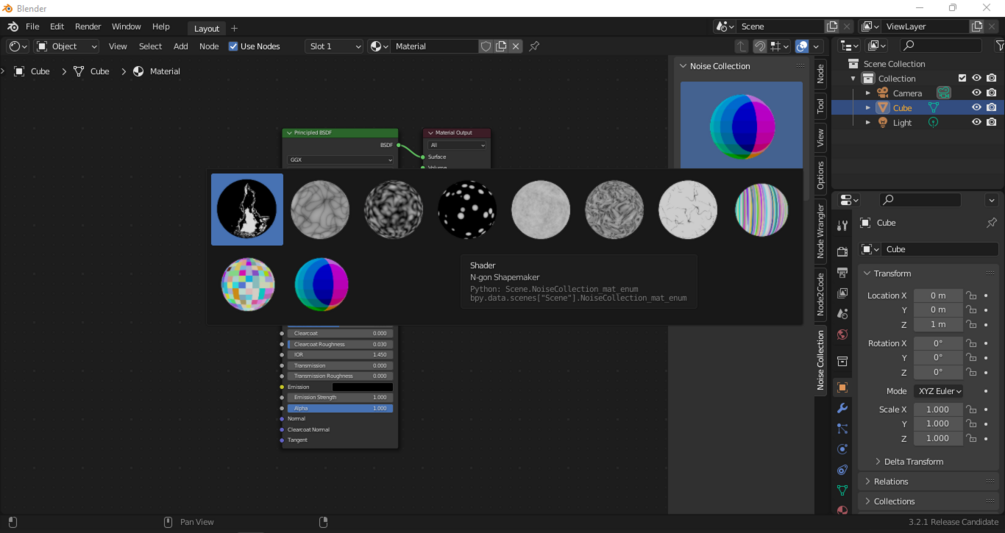Toggle the node overlays button

tap(802, 46)
